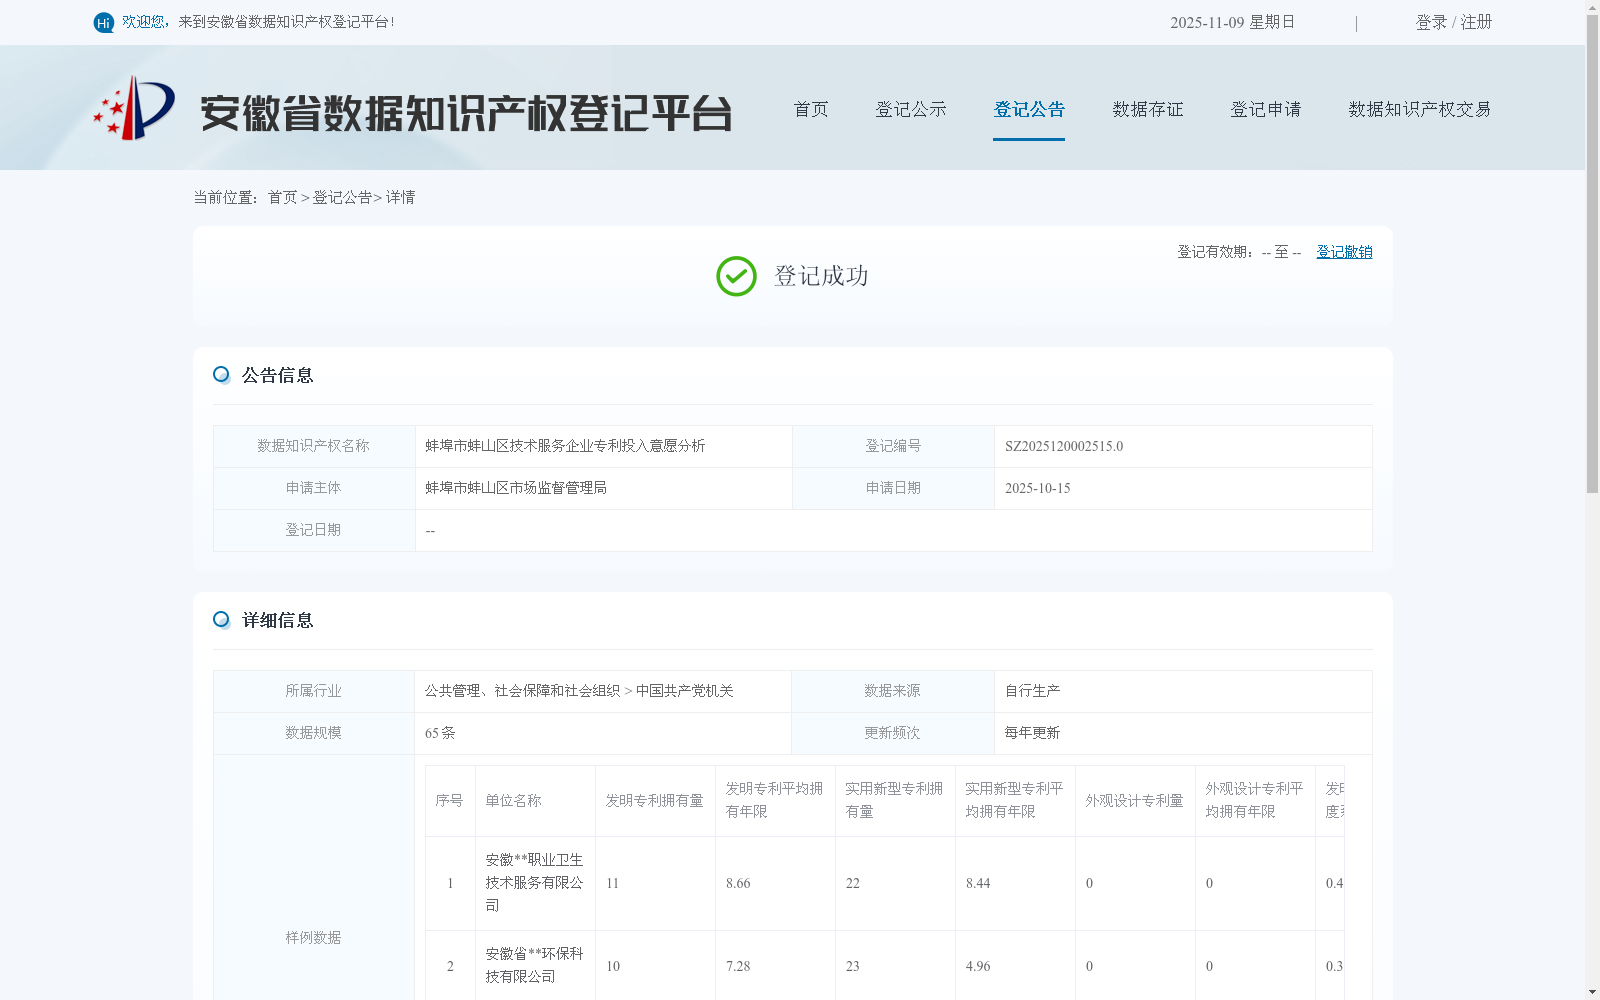Click the 外观设计专利量 column header
Image resolution: width=1600 pixels, height=1000 pixels.
pos(1135,801)
